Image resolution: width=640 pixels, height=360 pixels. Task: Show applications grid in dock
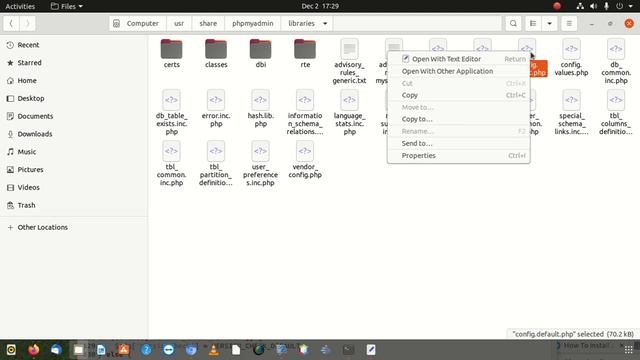click(629, 350)
